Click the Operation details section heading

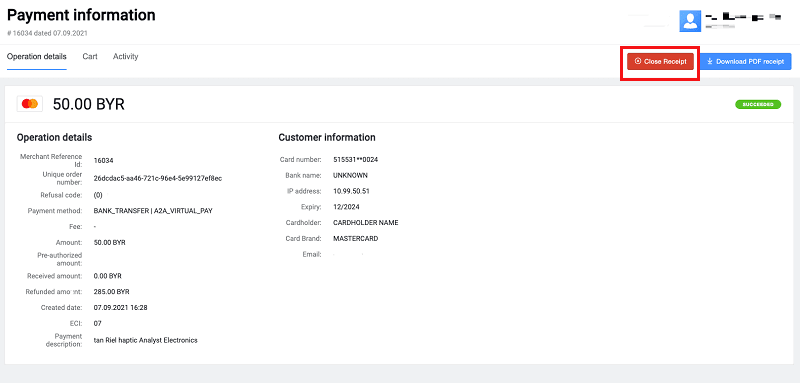point(55,137)
